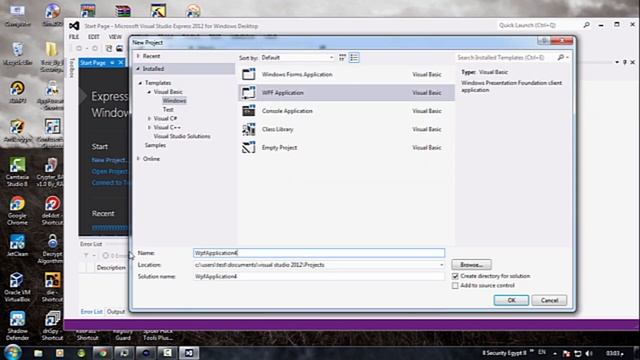The width and height of the screenshot is (640, 360).
Task: Select the Visual Studio Solutions tree item
Action: 182,136
